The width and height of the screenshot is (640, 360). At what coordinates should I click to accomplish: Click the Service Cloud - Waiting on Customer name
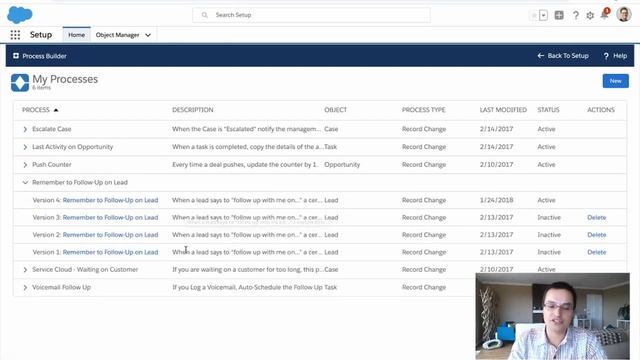(x=85, y=269)
